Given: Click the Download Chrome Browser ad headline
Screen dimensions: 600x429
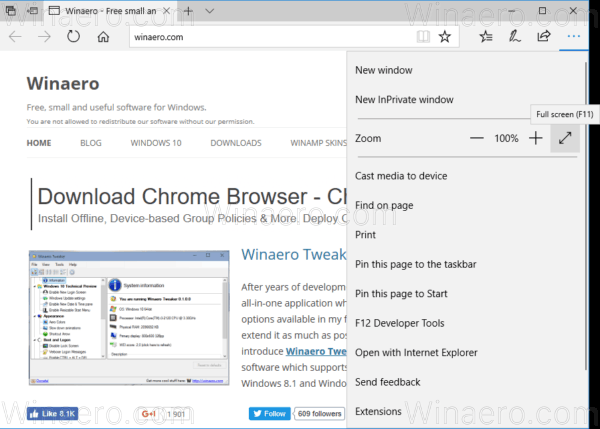Looking at the screenshot, I should pyautogui.click(x=192, y=197).
